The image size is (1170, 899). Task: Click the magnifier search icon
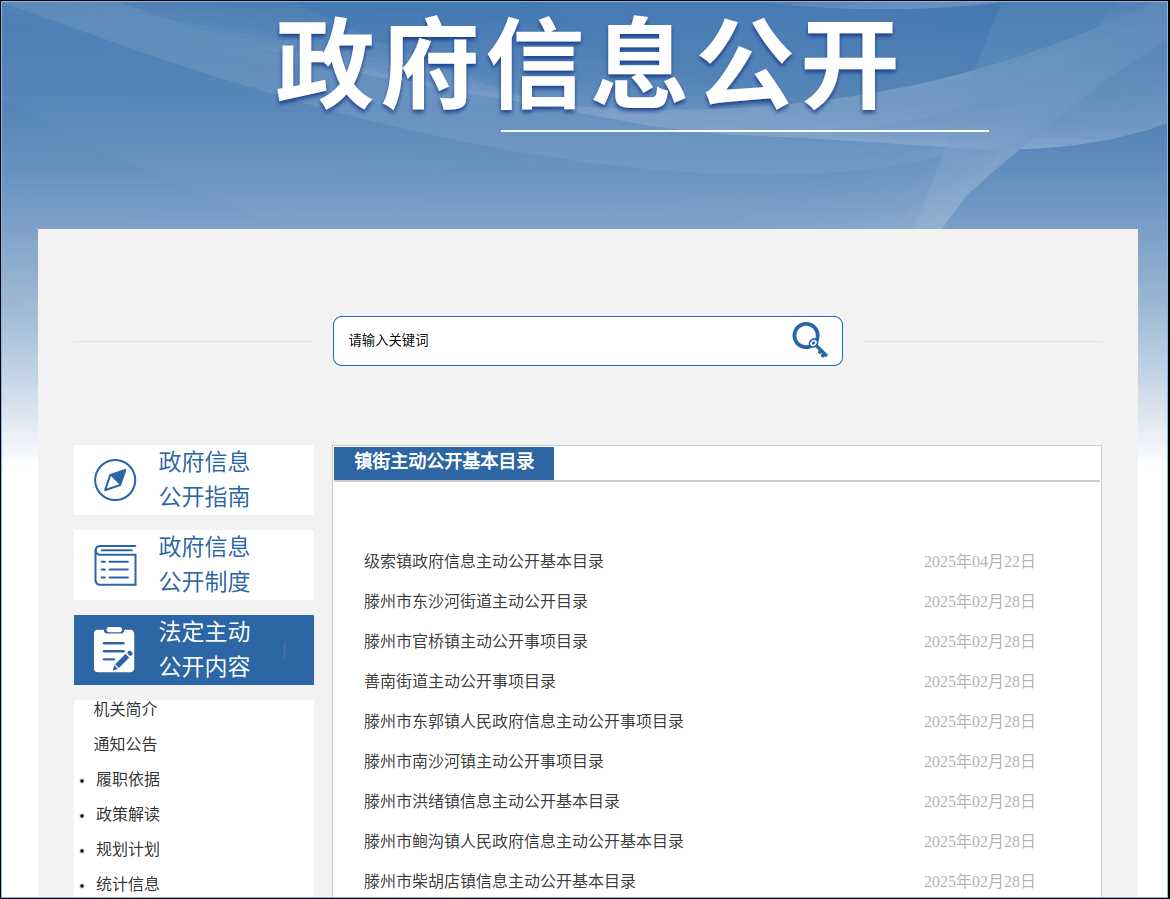click(x=809, y=340)
